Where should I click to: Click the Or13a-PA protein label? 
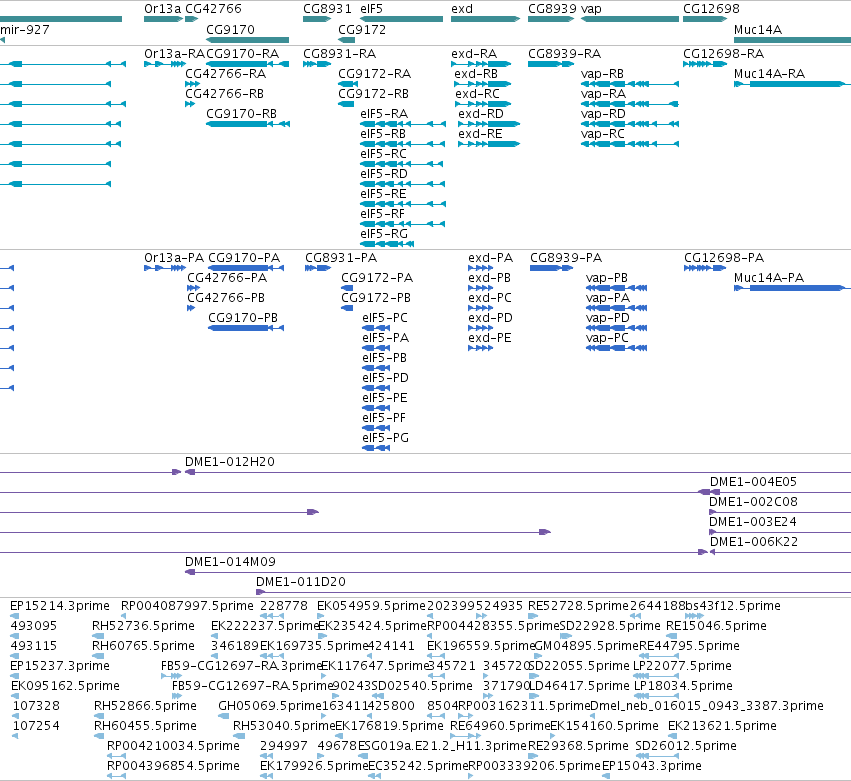[174, 258]
